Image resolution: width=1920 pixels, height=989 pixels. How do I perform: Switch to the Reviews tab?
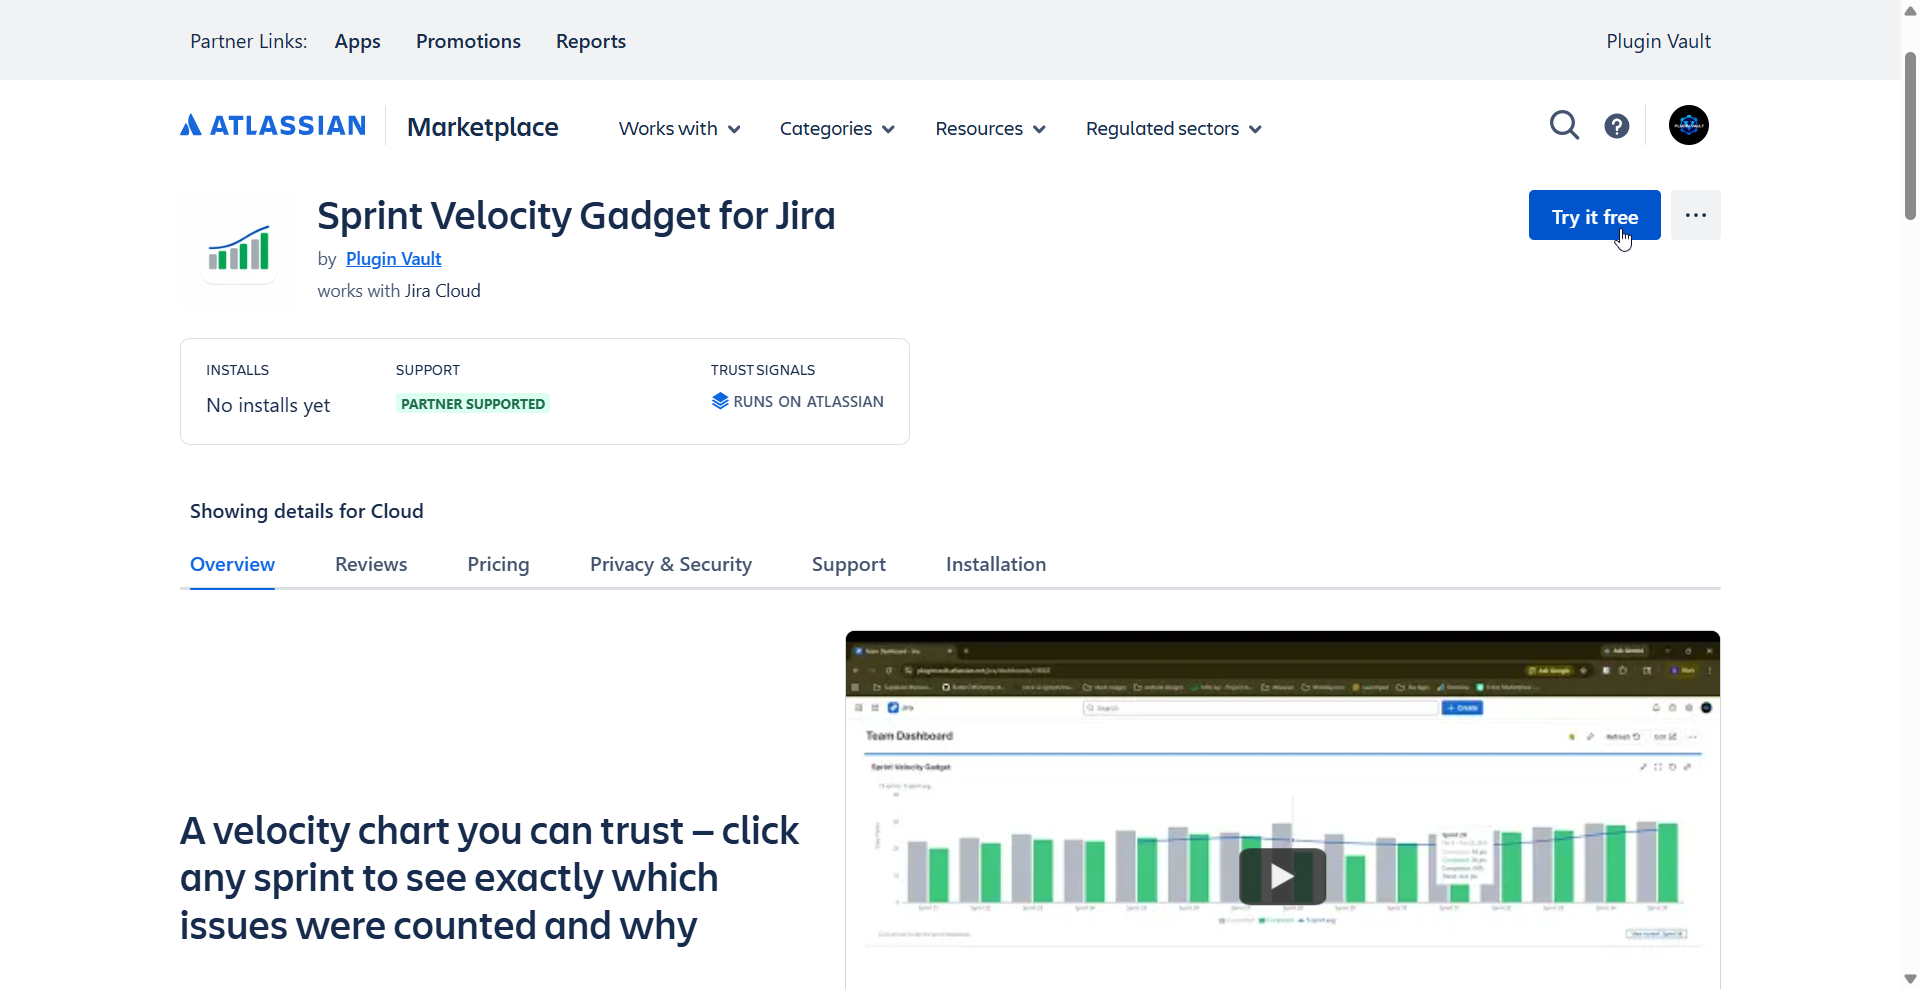(370, 564)
